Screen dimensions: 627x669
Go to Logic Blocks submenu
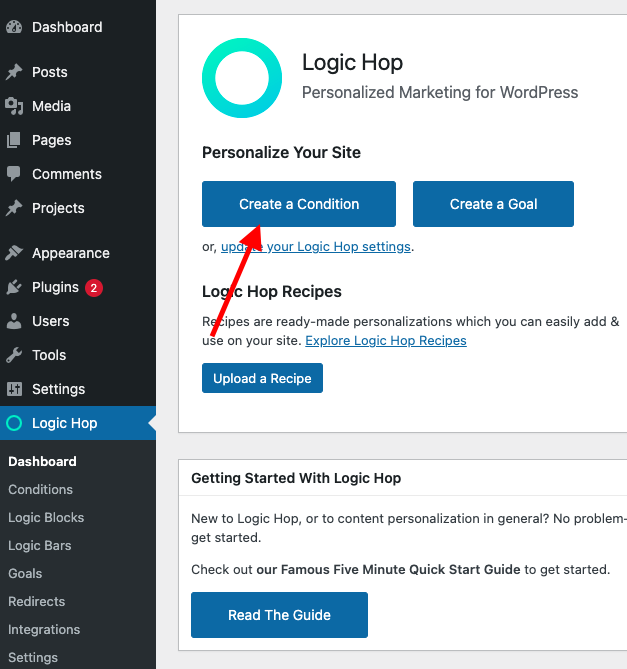(46, 518)
